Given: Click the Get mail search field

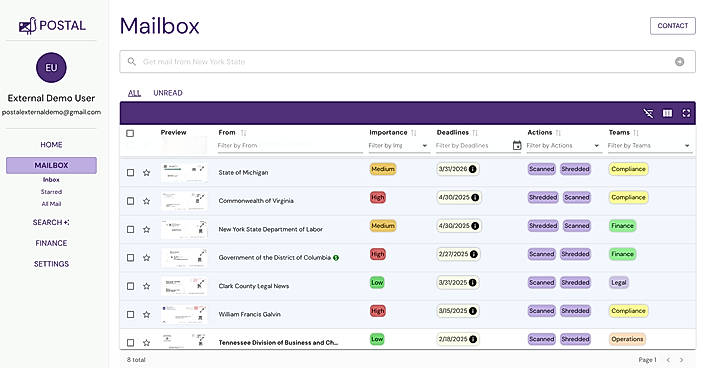Looking at the screenshot, I should (407, 61).
